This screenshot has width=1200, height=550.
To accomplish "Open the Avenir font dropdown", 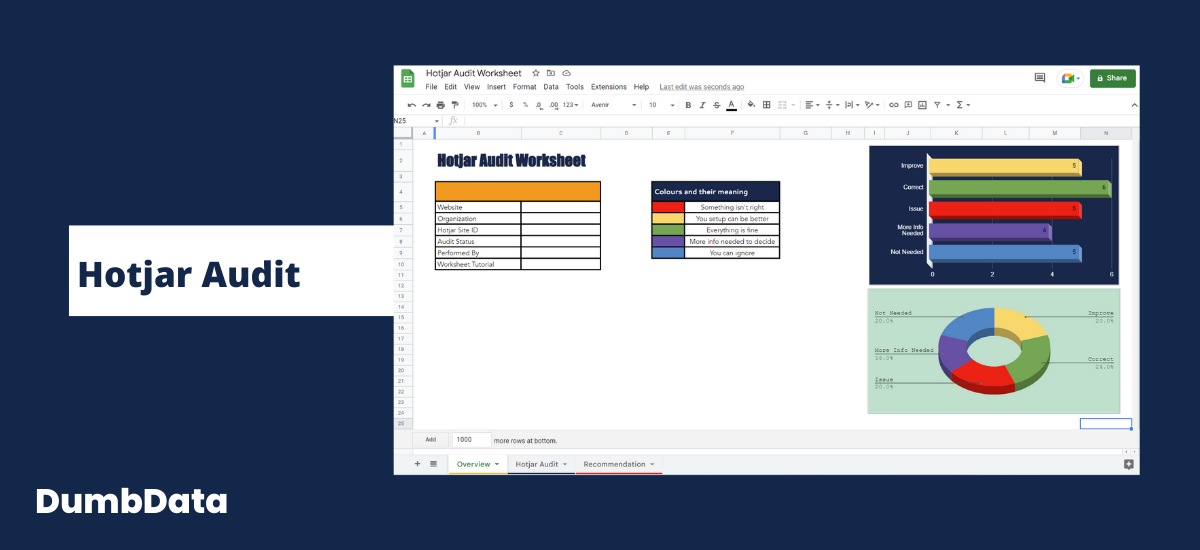I will (613, 105).
